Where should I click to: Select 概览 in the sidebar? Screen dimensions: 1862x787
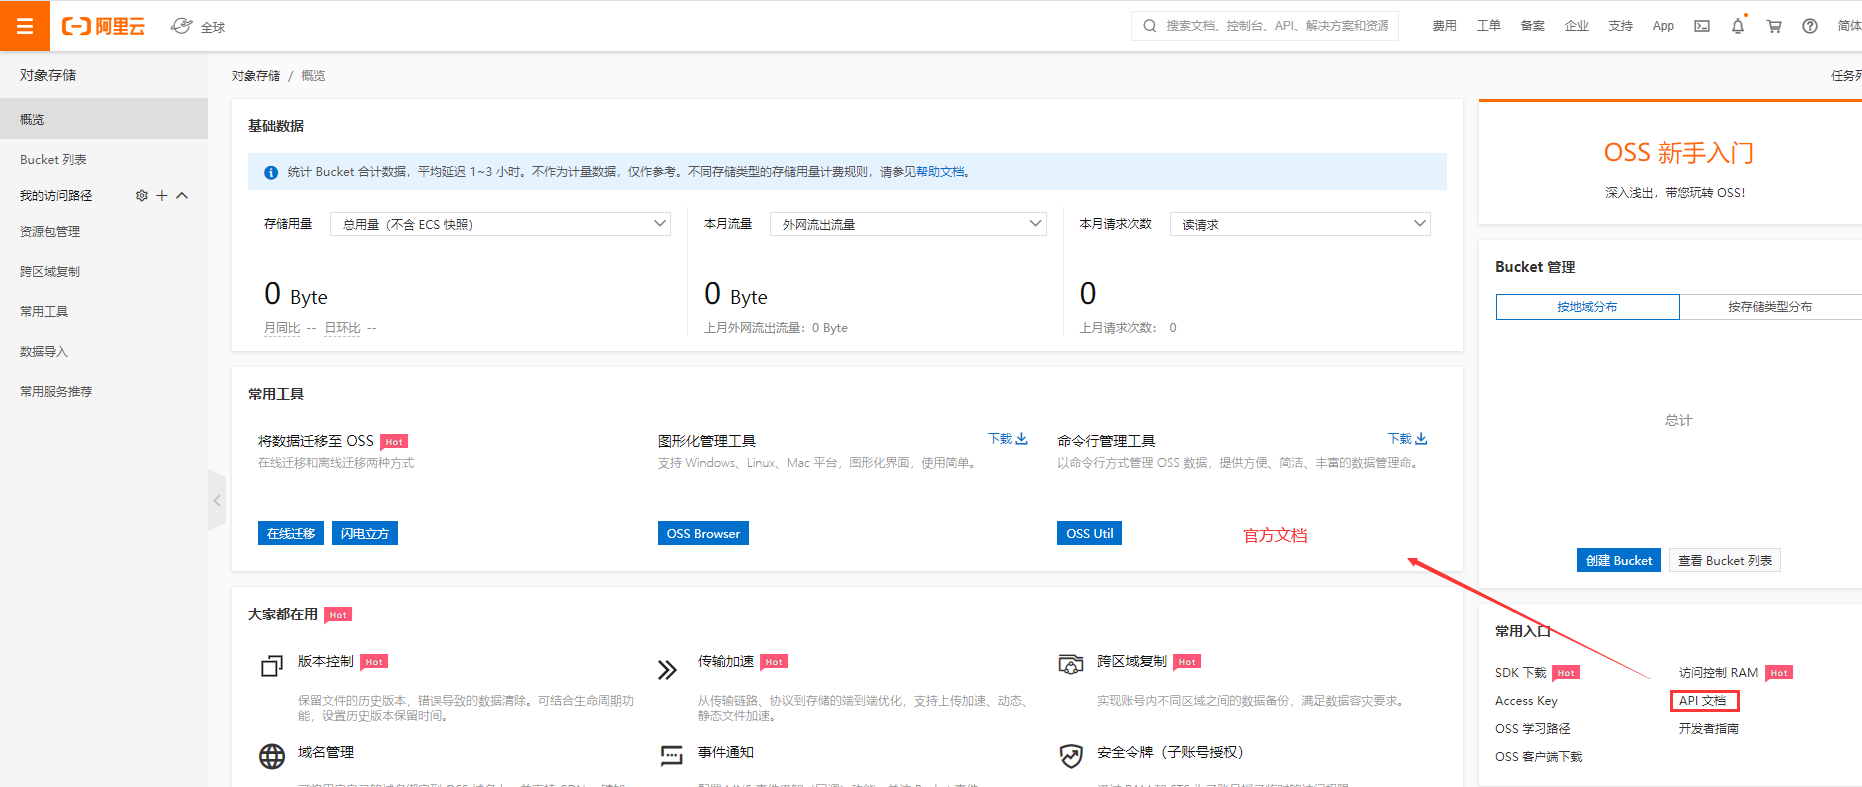[x=104, y=119]
